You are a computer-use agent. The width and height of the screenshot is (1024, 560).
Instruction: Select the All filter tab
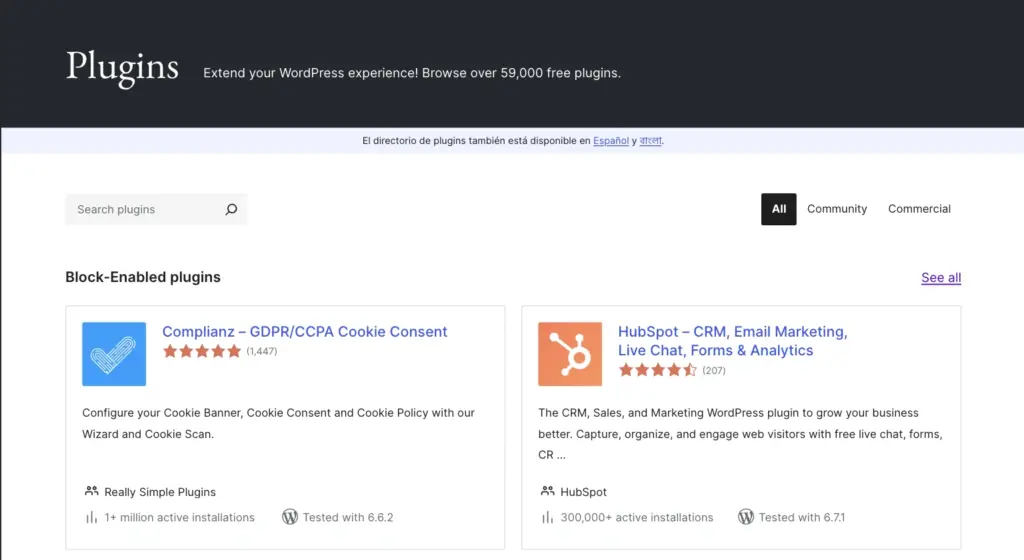pyautogui.click(x=778, y=209)
